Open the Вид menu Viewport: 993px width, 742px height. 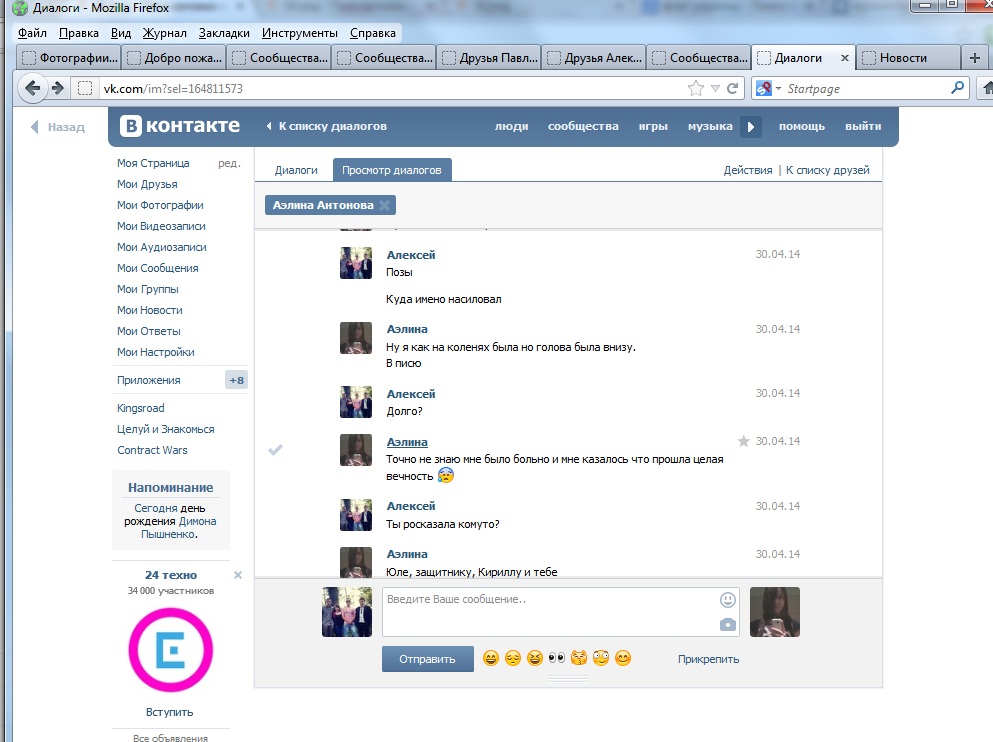pos(120,33)
